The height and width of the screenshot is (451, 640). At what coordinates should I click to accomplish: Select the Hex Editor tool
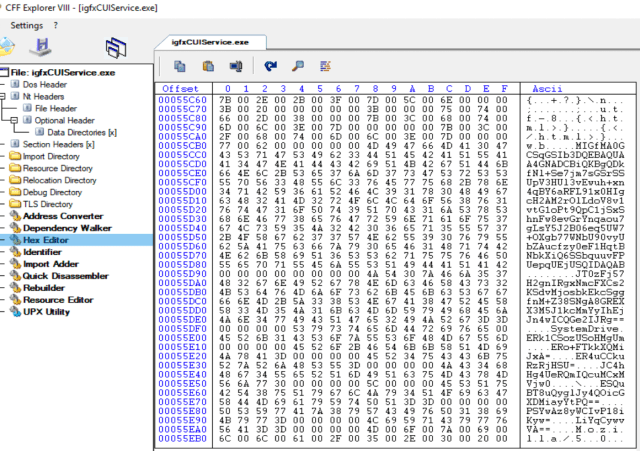point(46,240)
